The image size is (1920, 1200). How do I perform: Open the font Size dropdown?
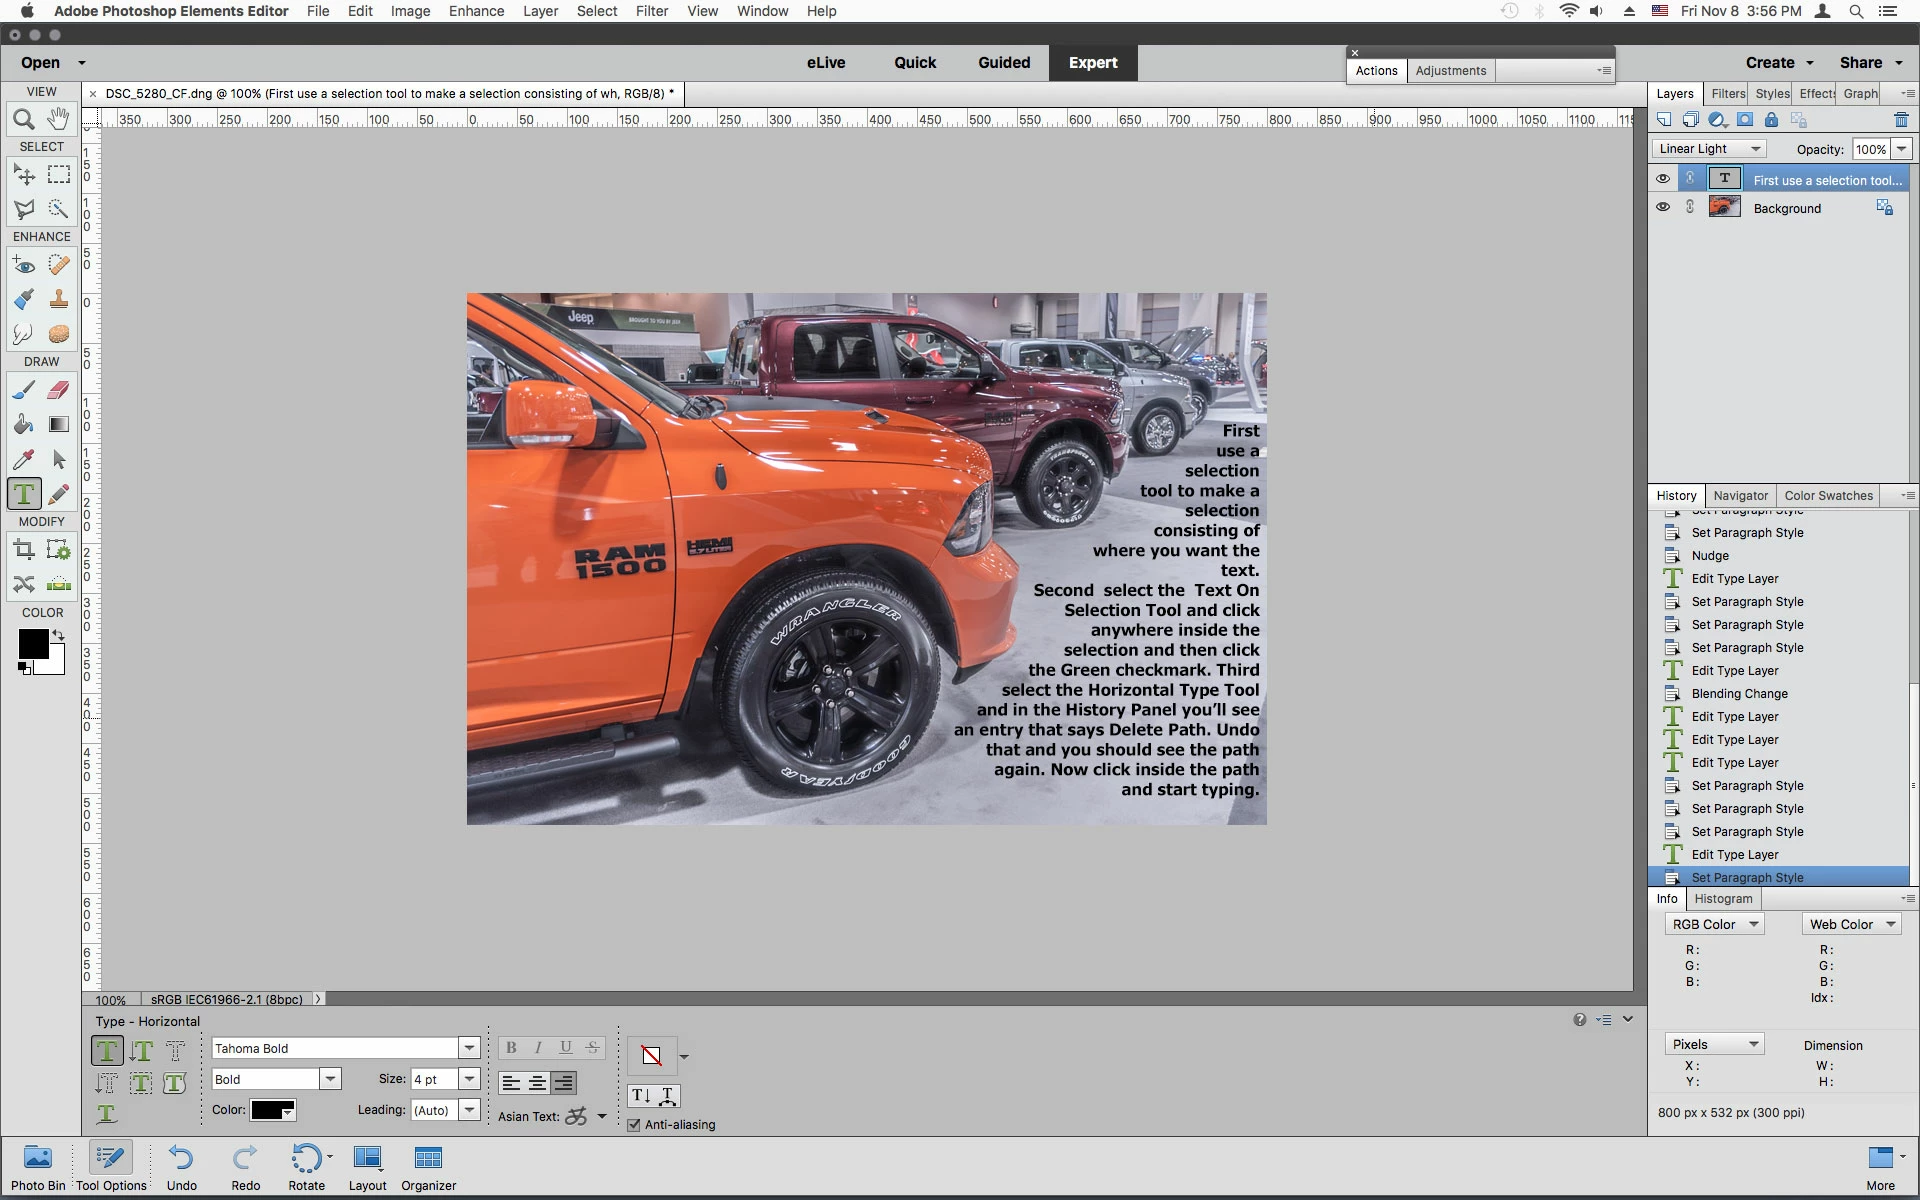pos(468,1079)
